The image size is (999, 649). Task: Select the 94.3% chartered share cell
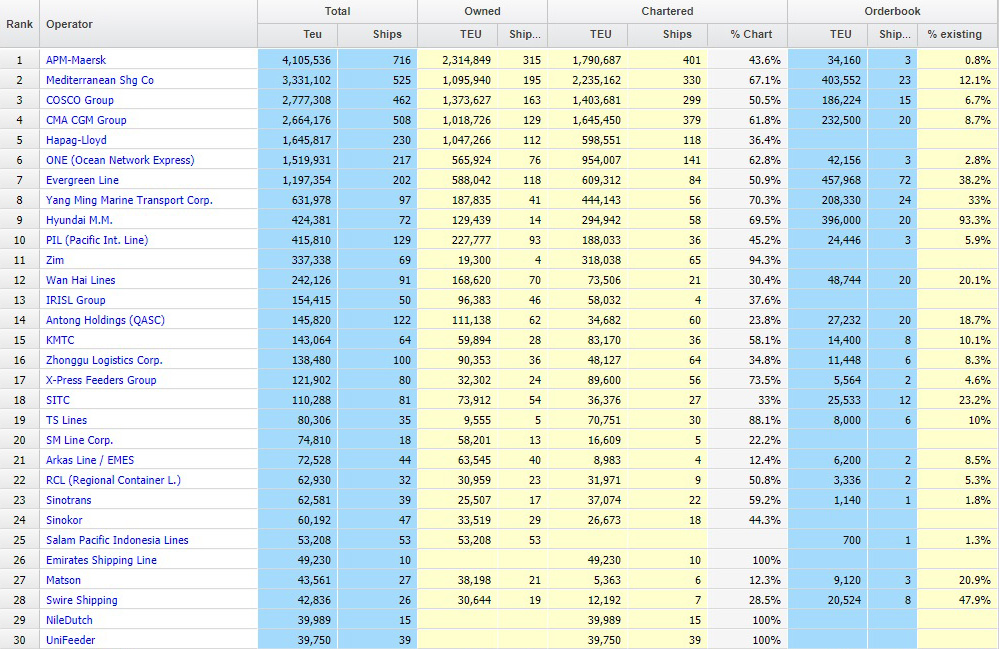[748, 260]
